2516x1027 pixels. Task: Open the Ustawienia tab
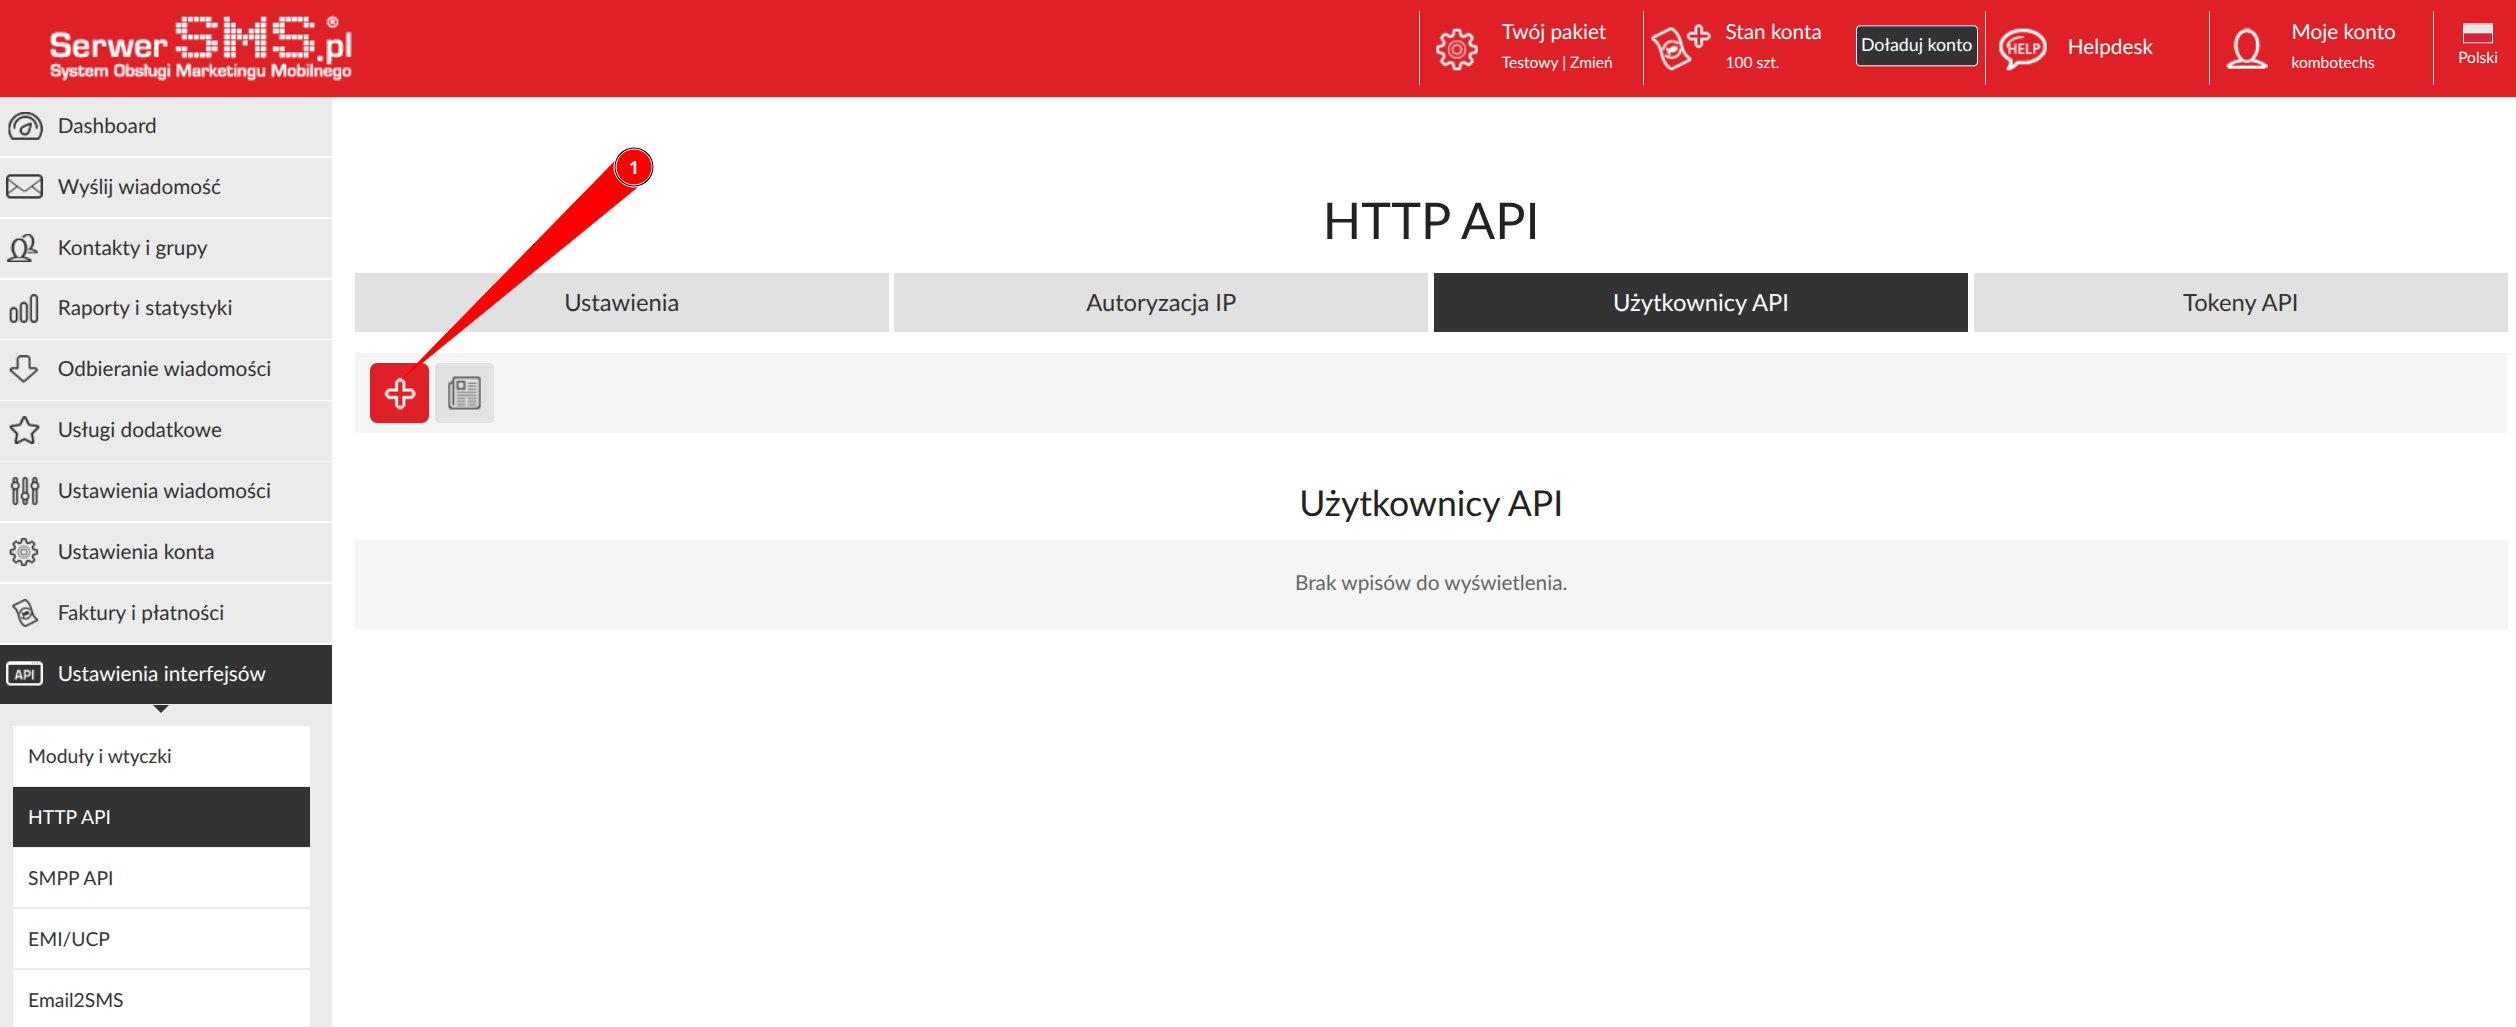click(621, 303)
